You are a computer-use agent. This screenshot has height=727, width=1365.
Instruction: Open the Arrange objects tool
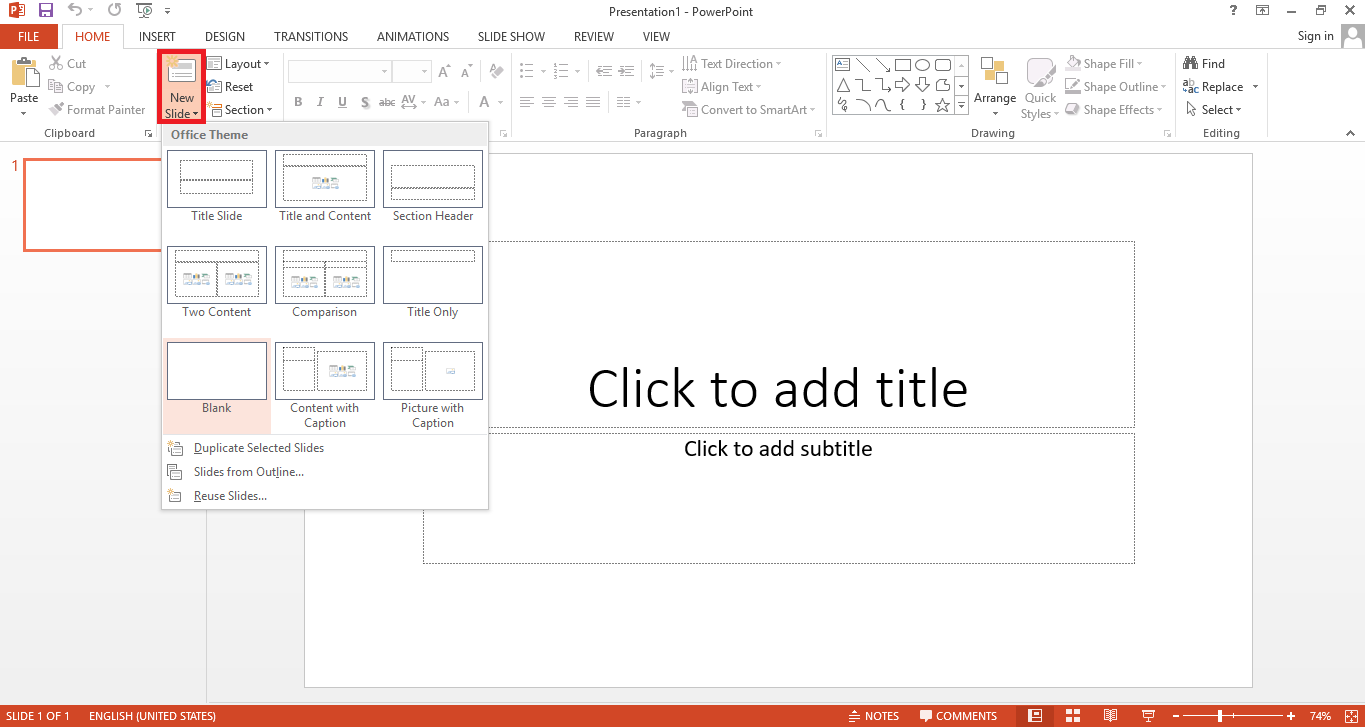coord(995,87)
